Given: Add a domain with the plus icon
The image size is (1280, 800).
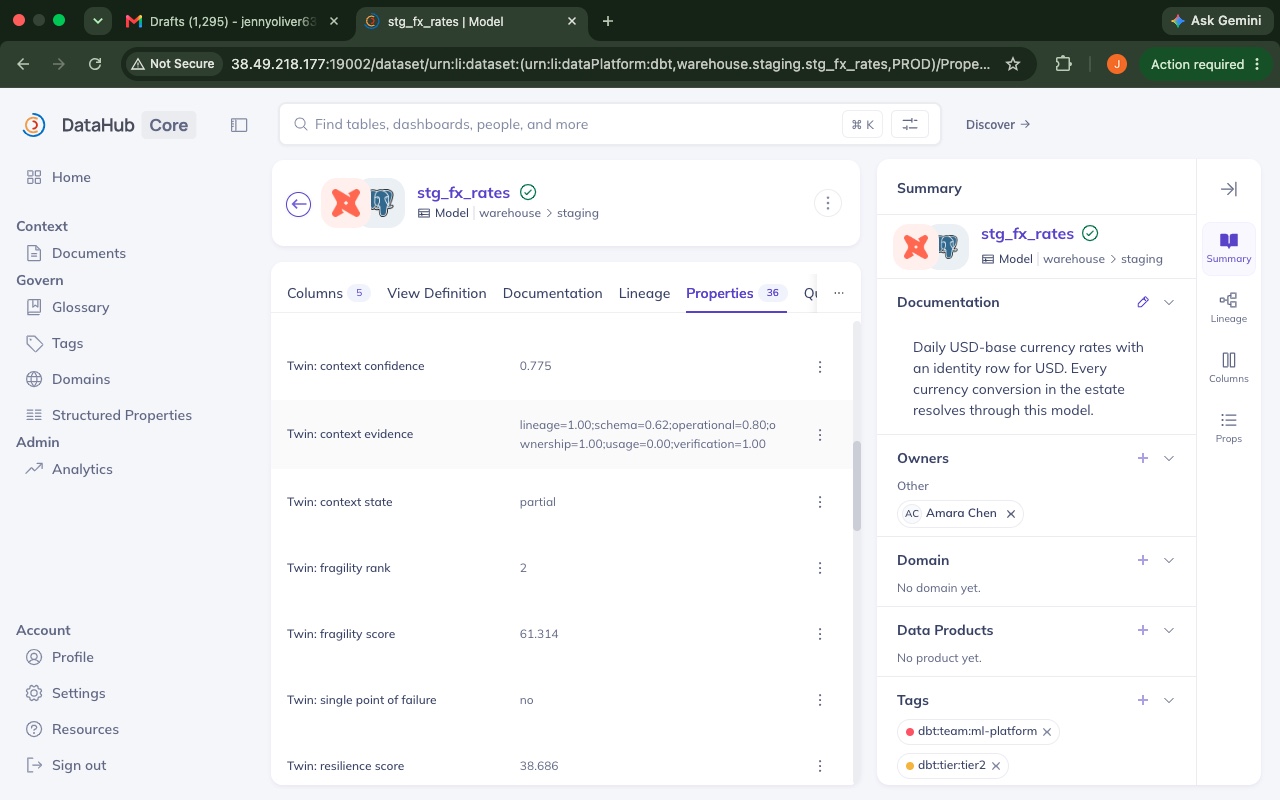Looking at the screenshot, I should [1143, 560].
